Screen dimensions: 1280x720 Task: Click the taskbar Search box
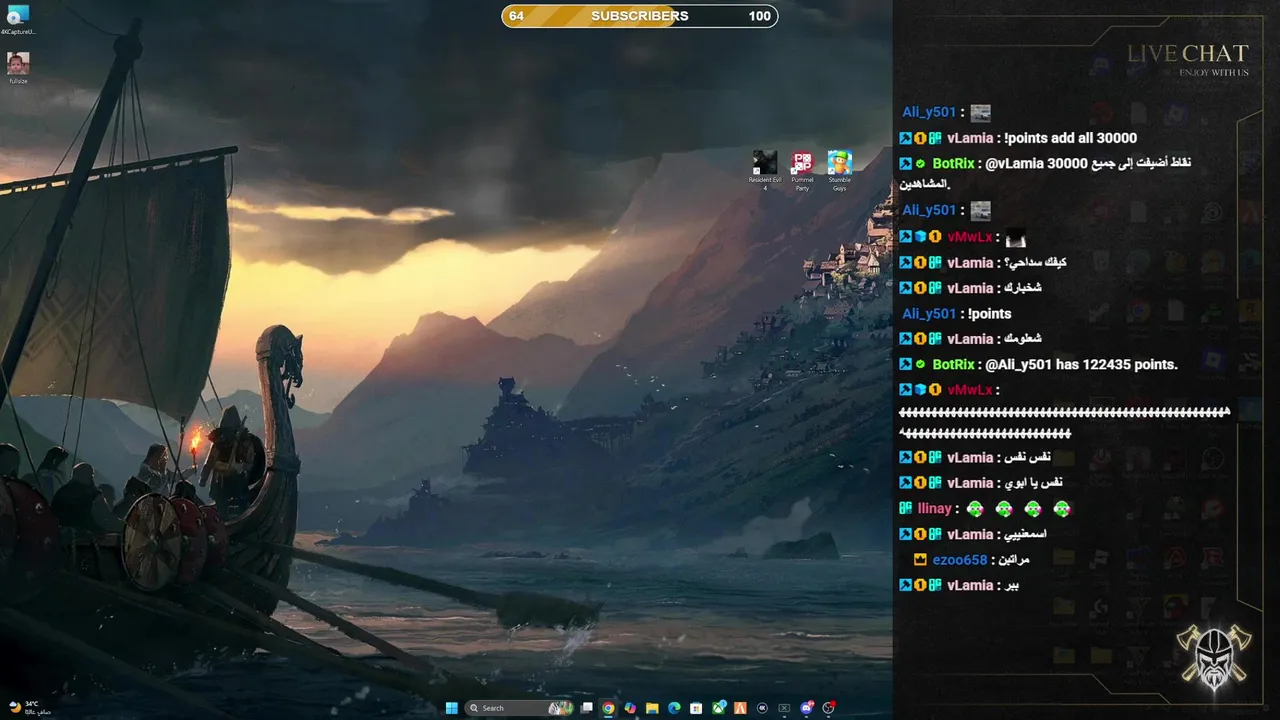[519, 708]
